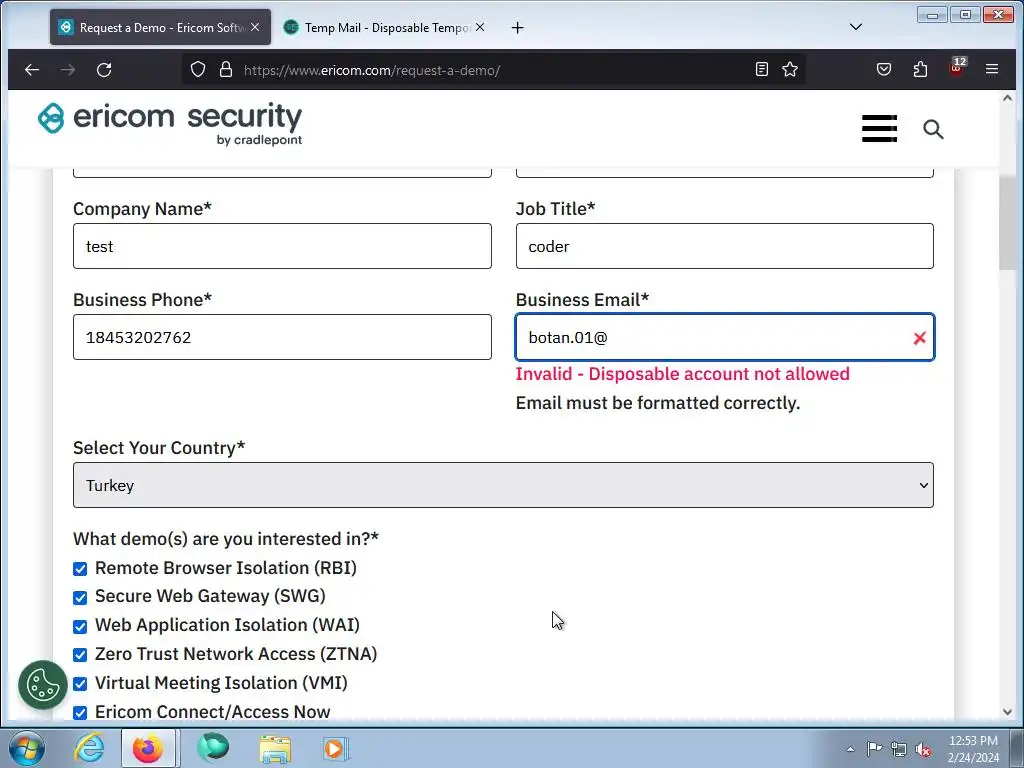Open the Windows Start menu
This screenshot has width=1024, height=768.
tap(27, 748)
